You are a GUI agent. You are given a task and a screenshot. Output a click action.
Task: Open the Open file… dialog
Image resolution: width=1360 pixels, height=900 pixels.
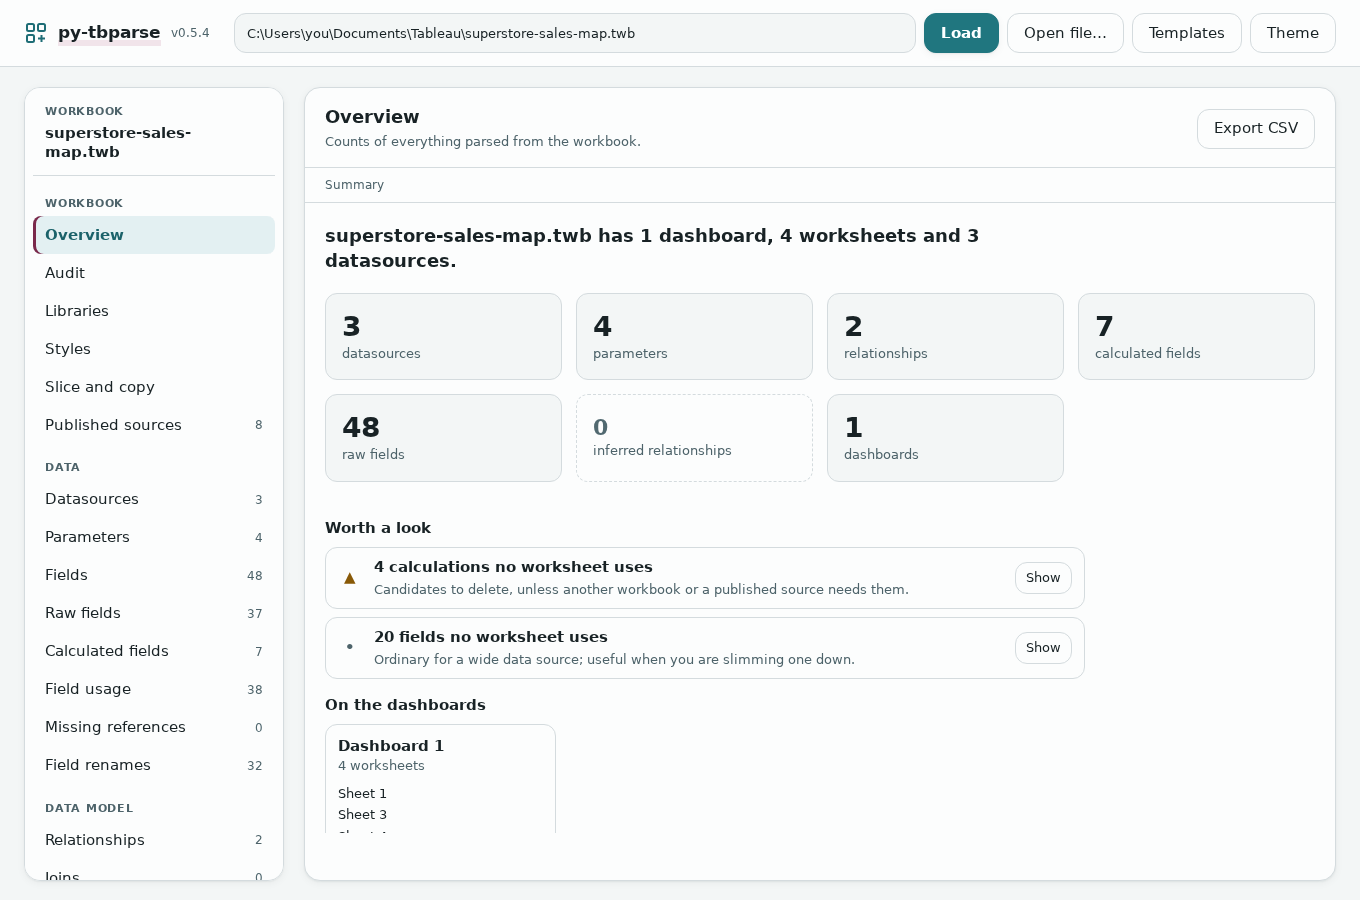(1065, 33)
